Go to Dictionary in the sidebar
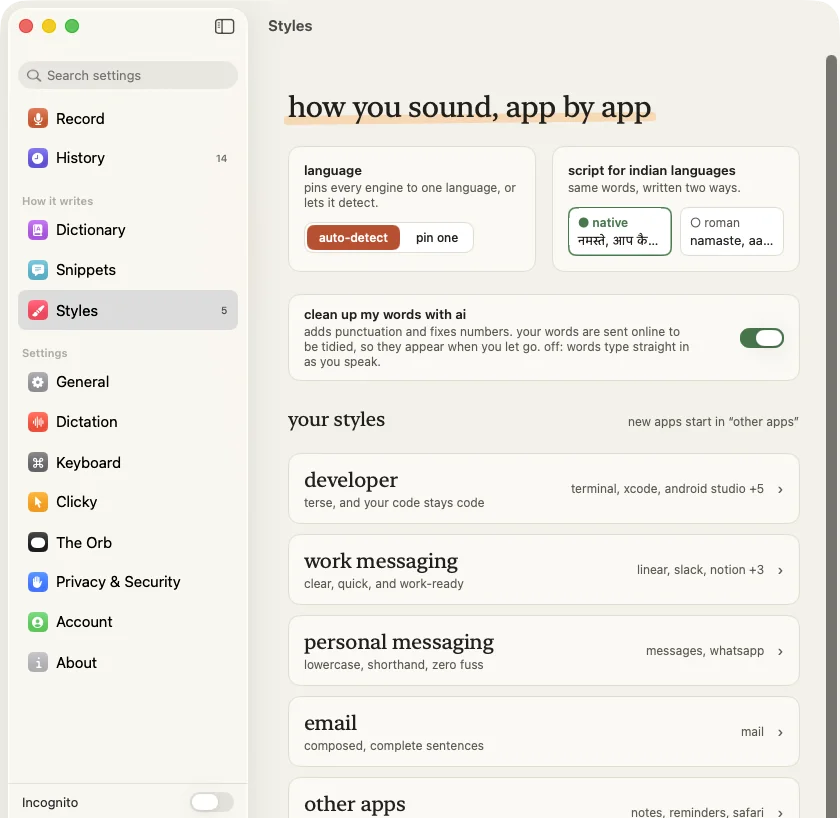Image resolution: width=840 pixels, height=818 pixels. point(91,230)
